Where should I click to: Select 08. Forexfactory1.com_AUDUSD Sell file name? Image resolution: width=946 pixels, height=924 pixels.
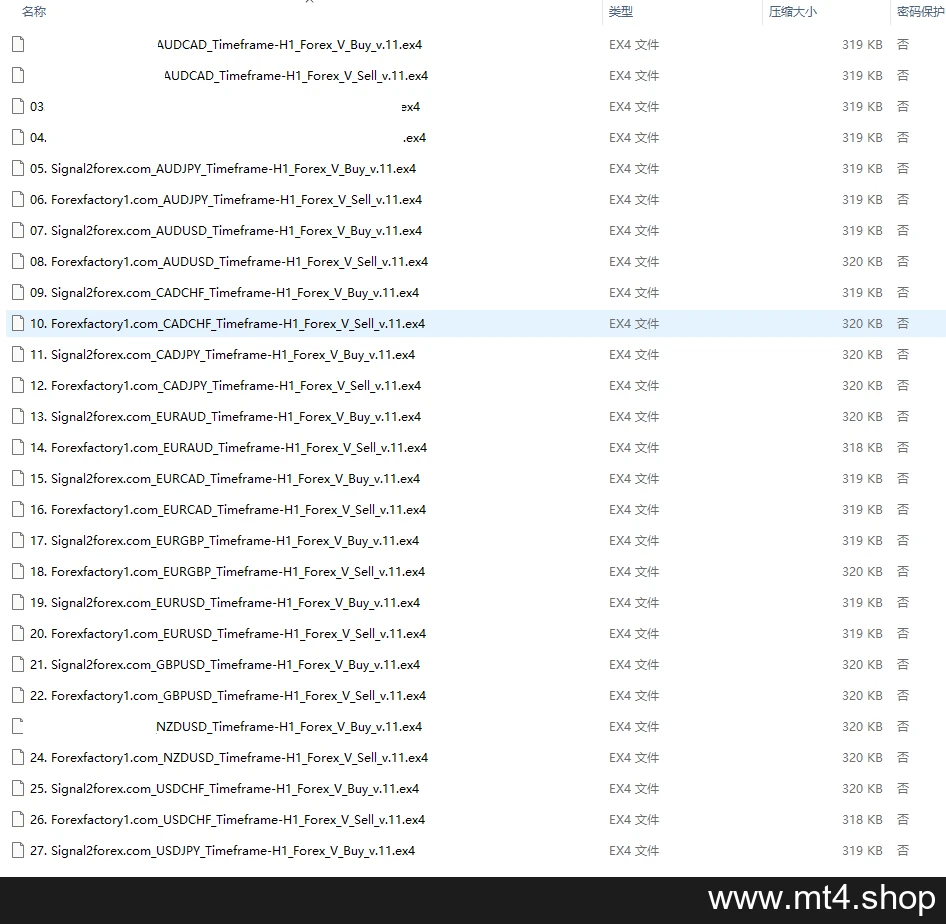point(229,262)
